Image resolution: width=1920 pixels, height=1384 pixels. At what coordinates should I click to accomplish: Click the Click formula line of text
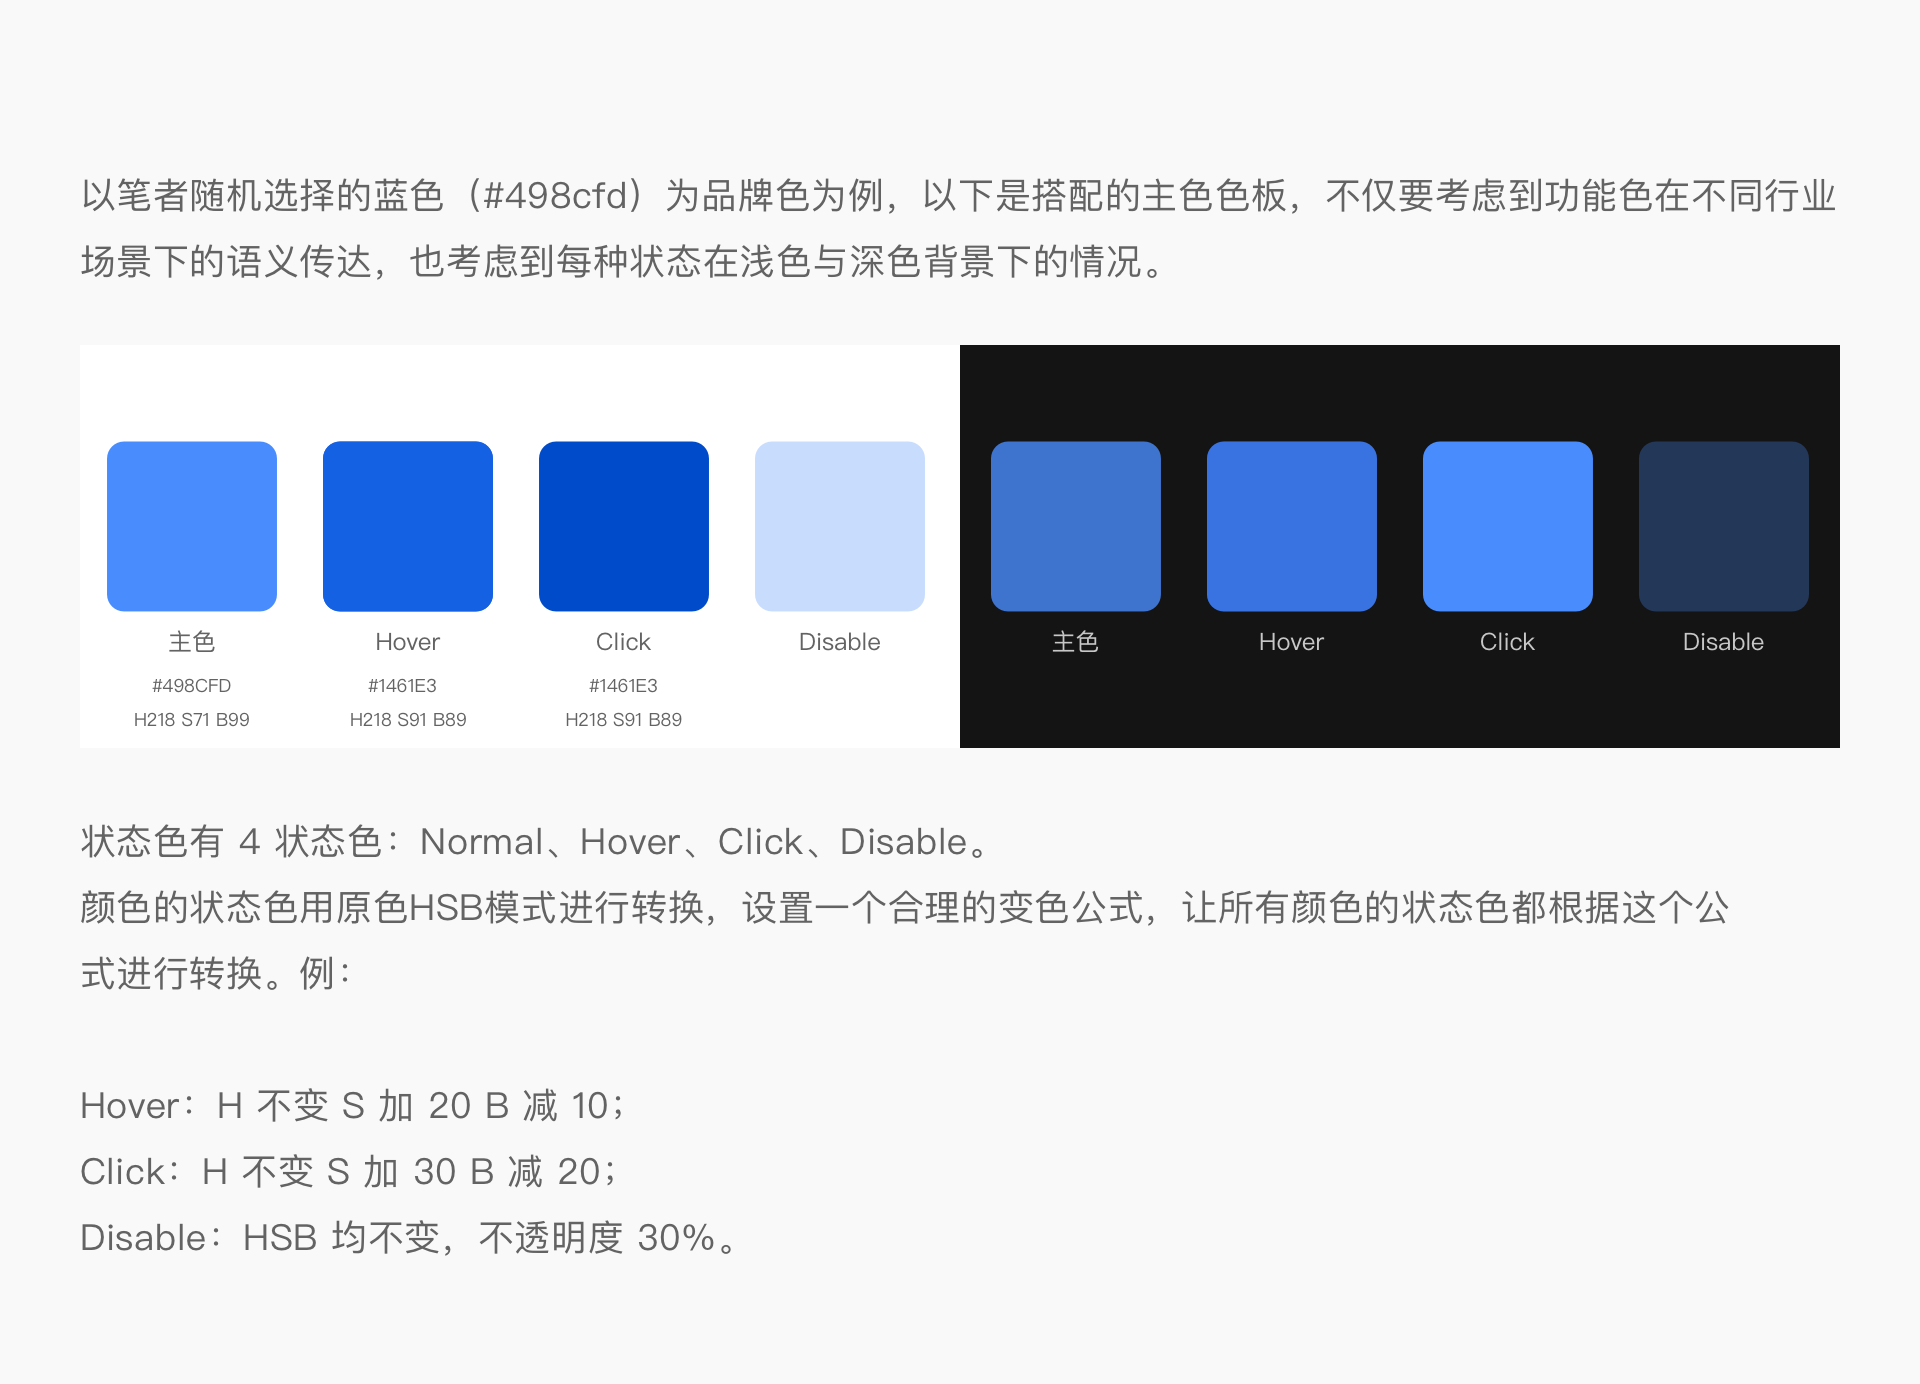click(348, 1172)
